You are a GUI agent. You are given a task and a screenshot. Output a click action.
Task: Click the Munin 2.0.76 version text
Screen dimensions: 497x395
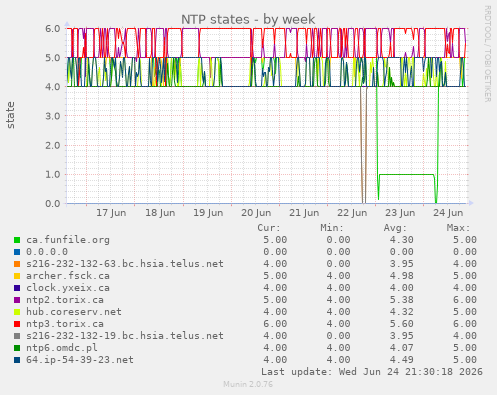tap(248, 384)
